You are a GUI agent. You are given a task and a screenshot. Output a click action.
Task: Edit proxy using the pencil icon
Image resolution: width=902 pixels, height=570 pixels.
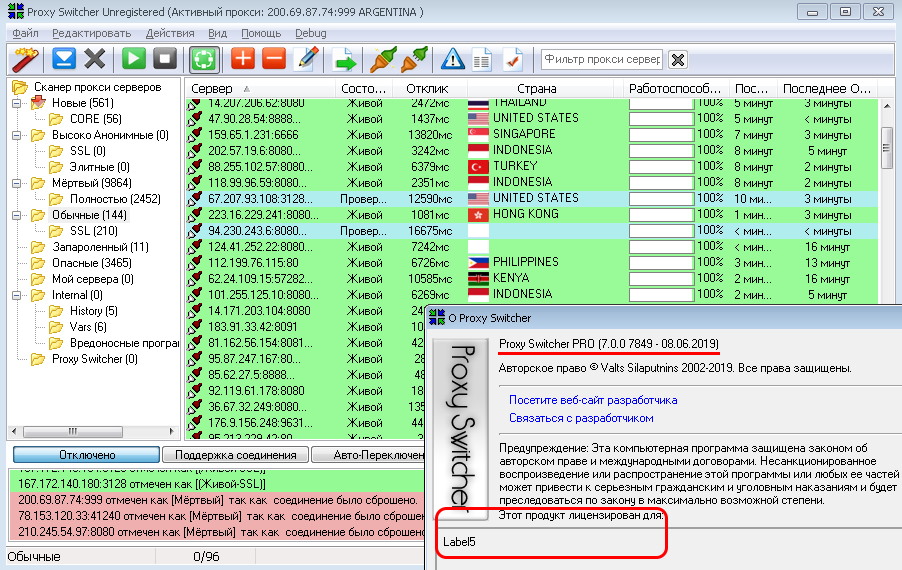(x=307, y=59)
